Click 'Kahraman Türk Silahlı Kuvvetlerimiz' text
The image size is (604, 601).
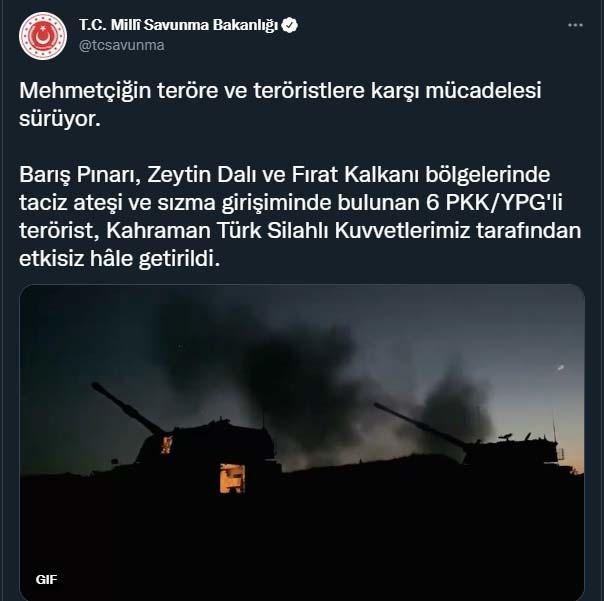point(289,231)
